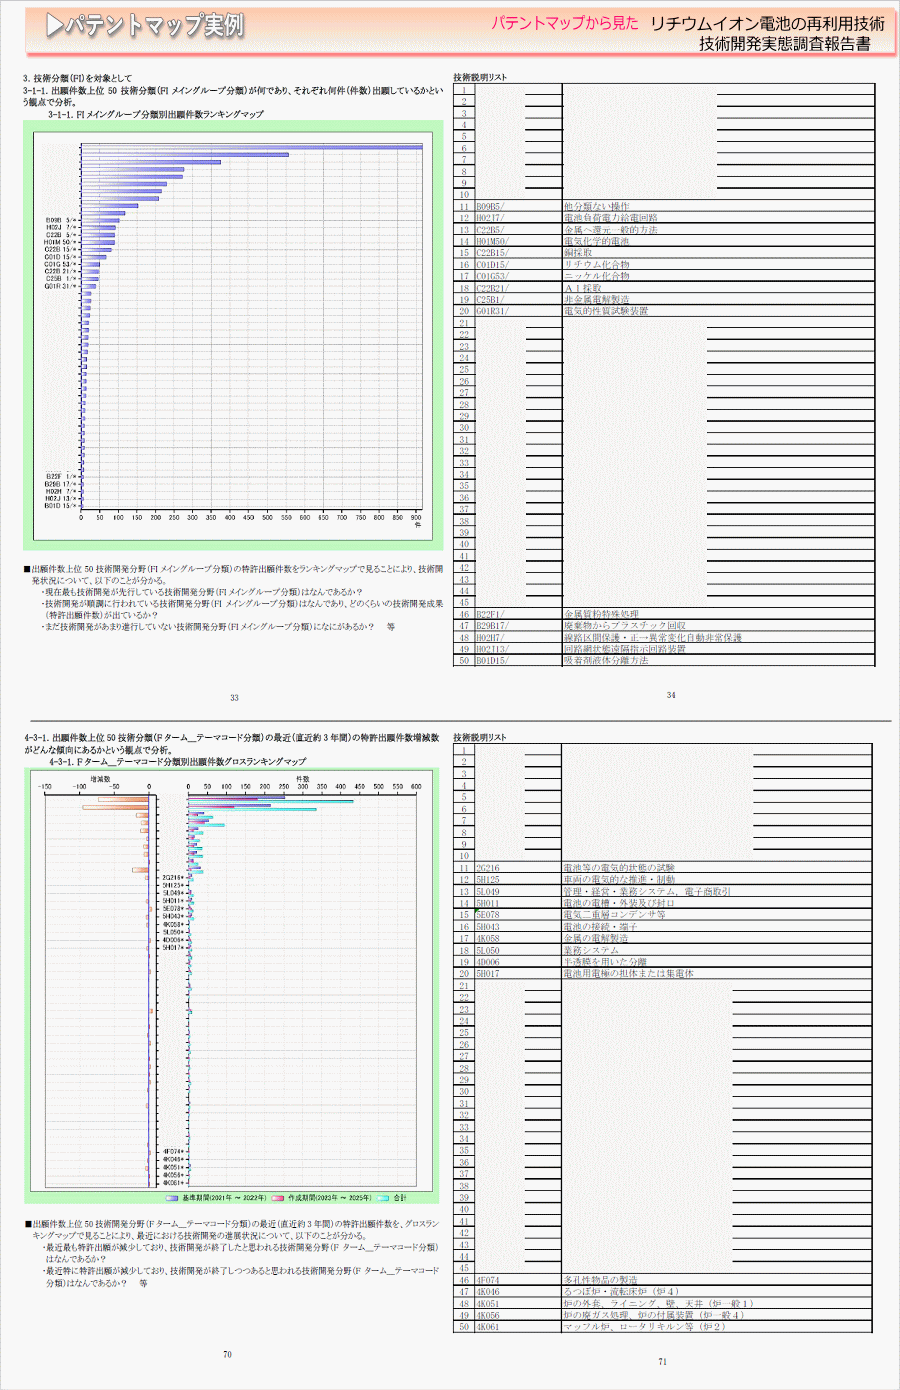This screenshot has height=1390, width=900.
Task: Click the G01R31/ code cell
Action: 492,311
